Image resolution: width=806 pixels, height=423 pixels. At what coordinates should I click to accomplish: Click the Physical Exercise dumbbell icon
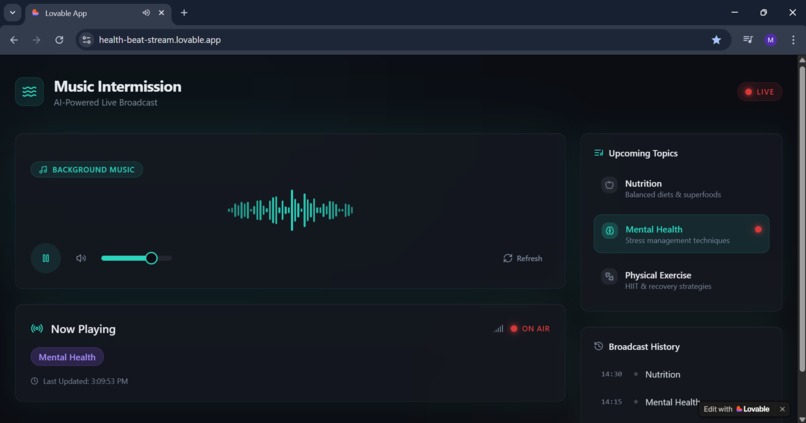pyautogui.click(x=609, y=277)
